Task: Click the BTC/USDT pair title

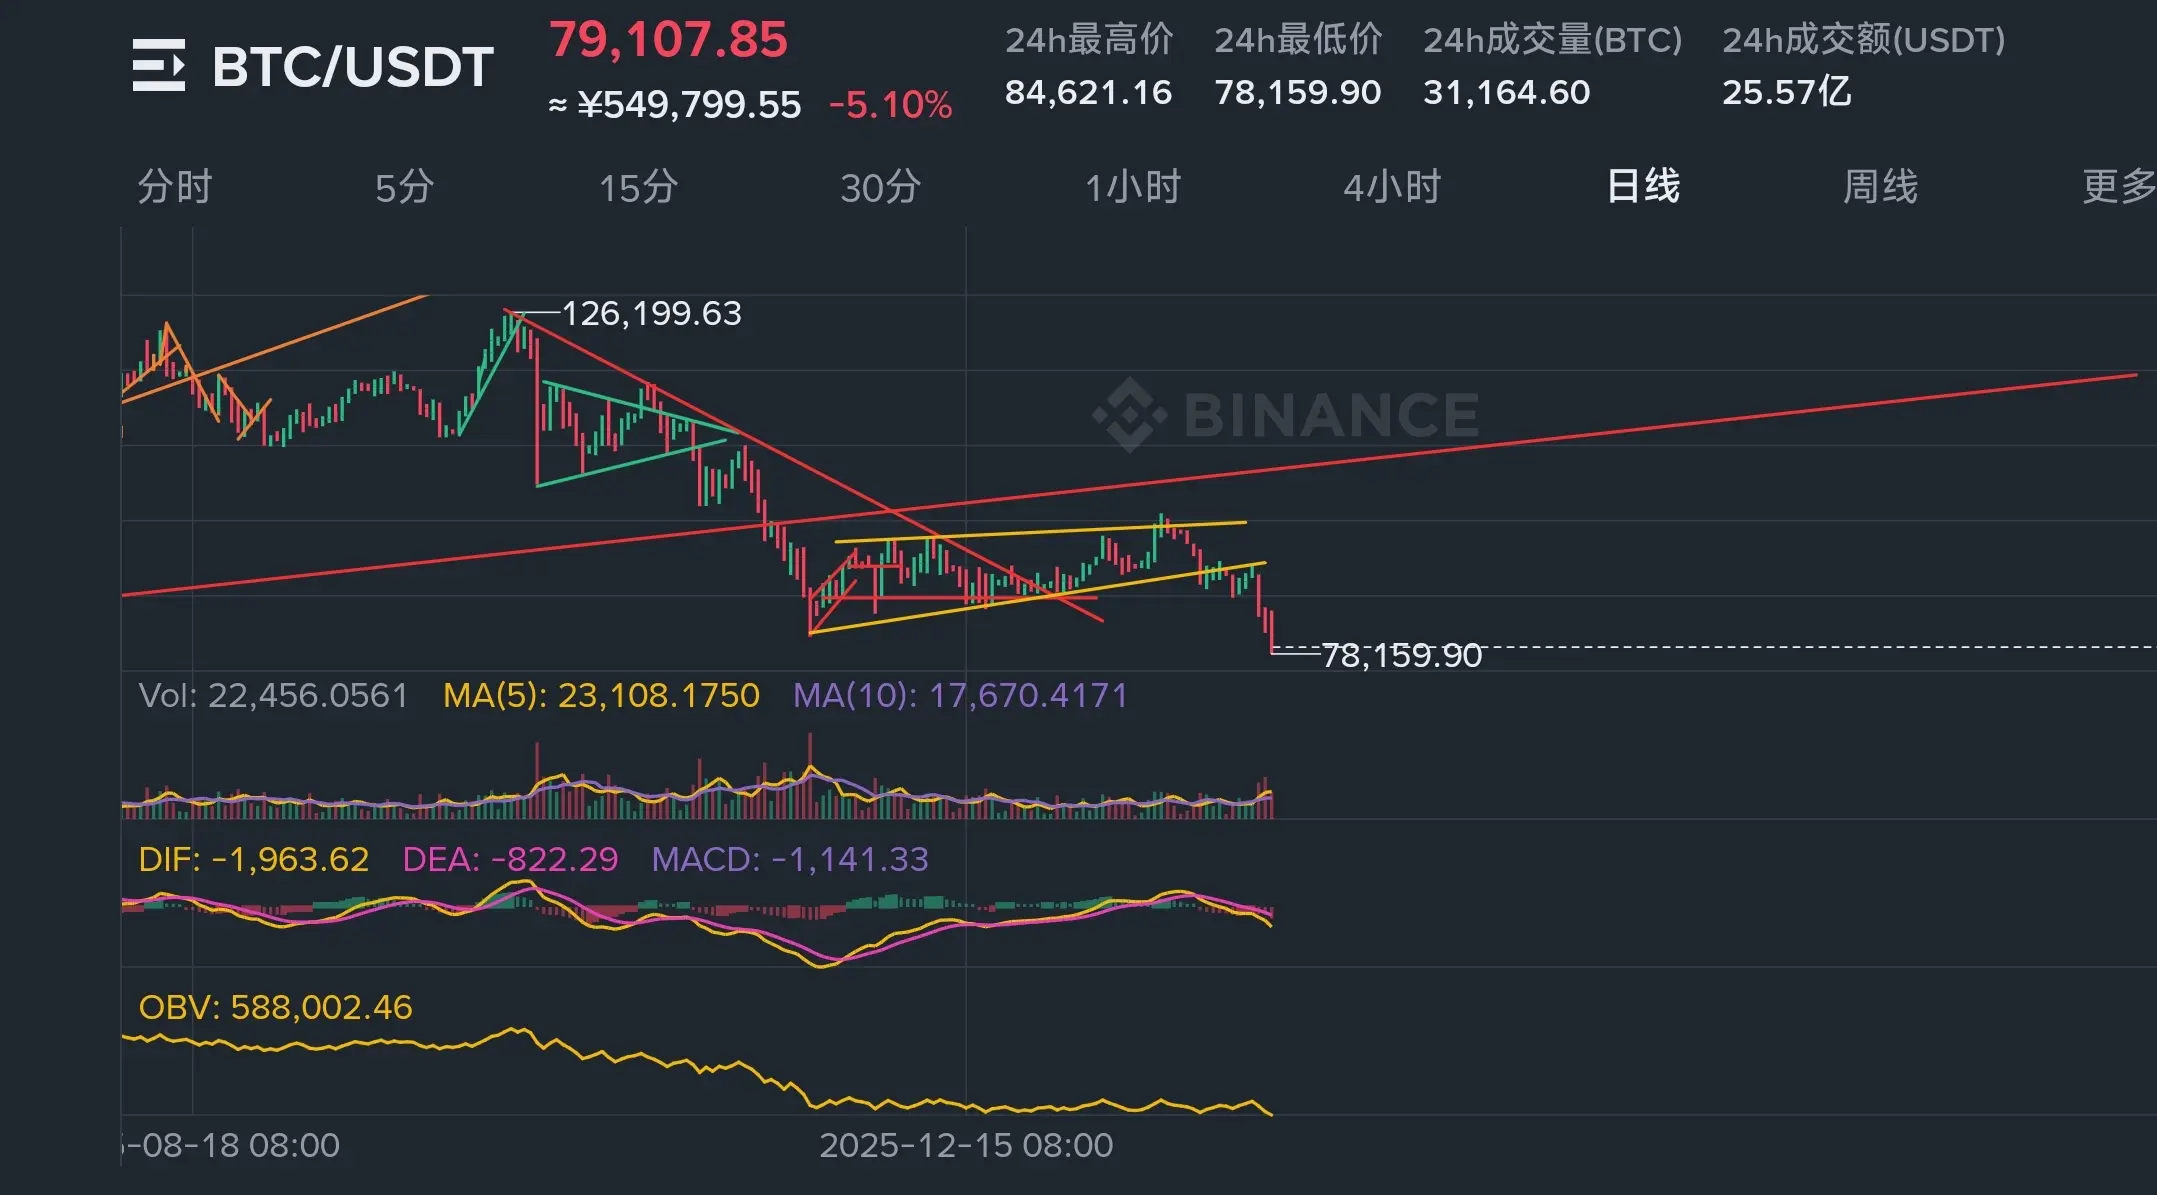Action: [x=352, y=67]
